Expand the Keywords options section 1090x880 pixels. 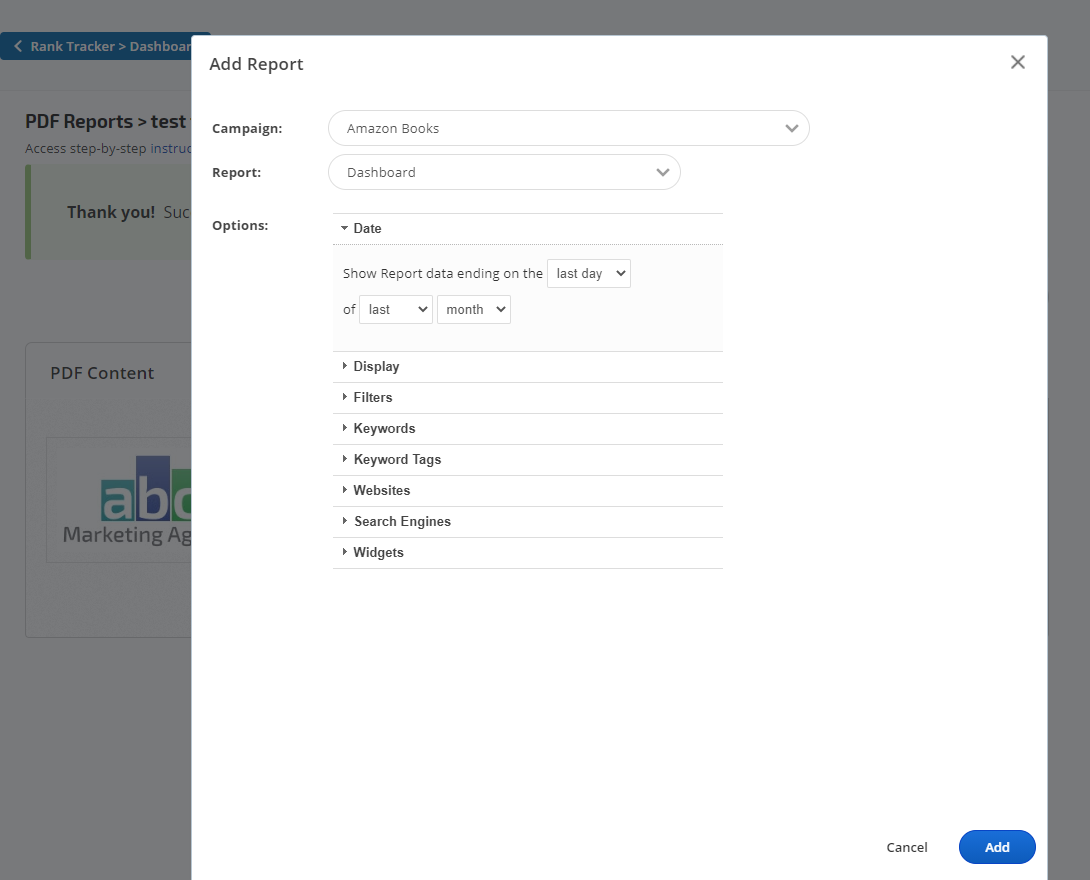(384, 428)
